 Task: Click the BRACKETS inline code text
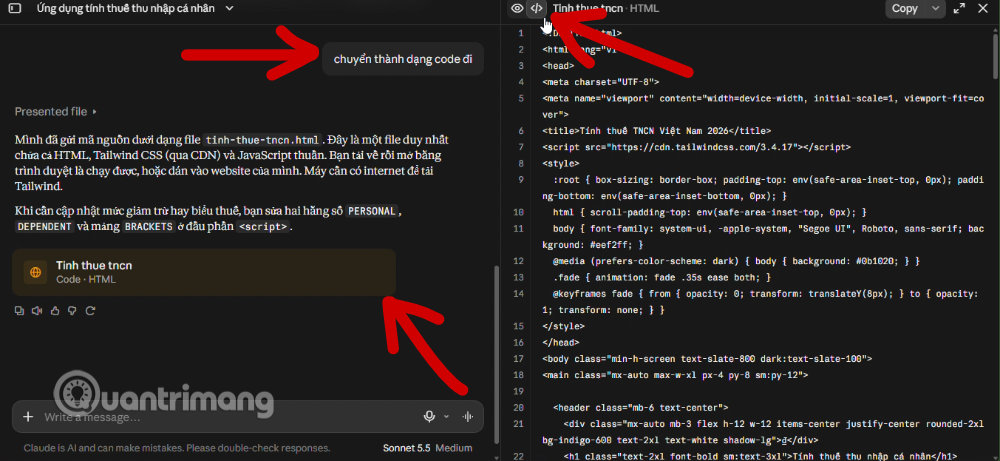coord(149,226)
